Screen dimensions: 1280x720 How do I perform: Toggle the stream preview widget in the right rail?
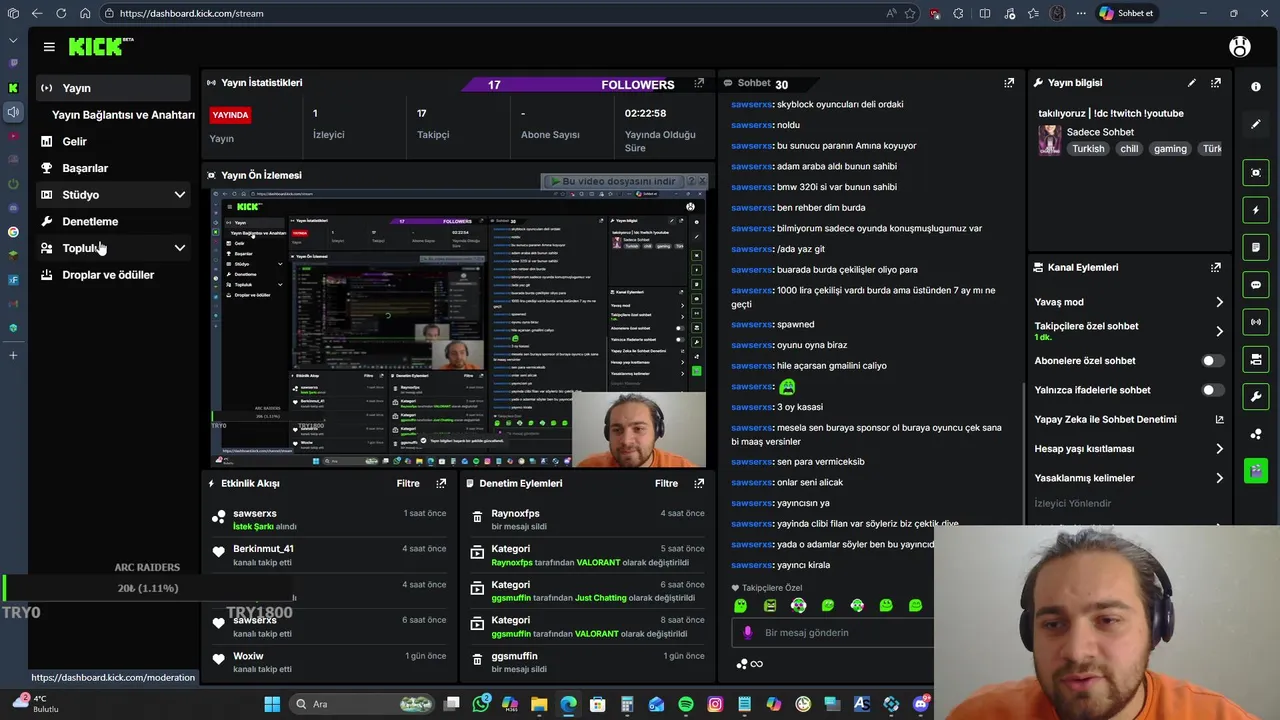[x=1256, y=173]
